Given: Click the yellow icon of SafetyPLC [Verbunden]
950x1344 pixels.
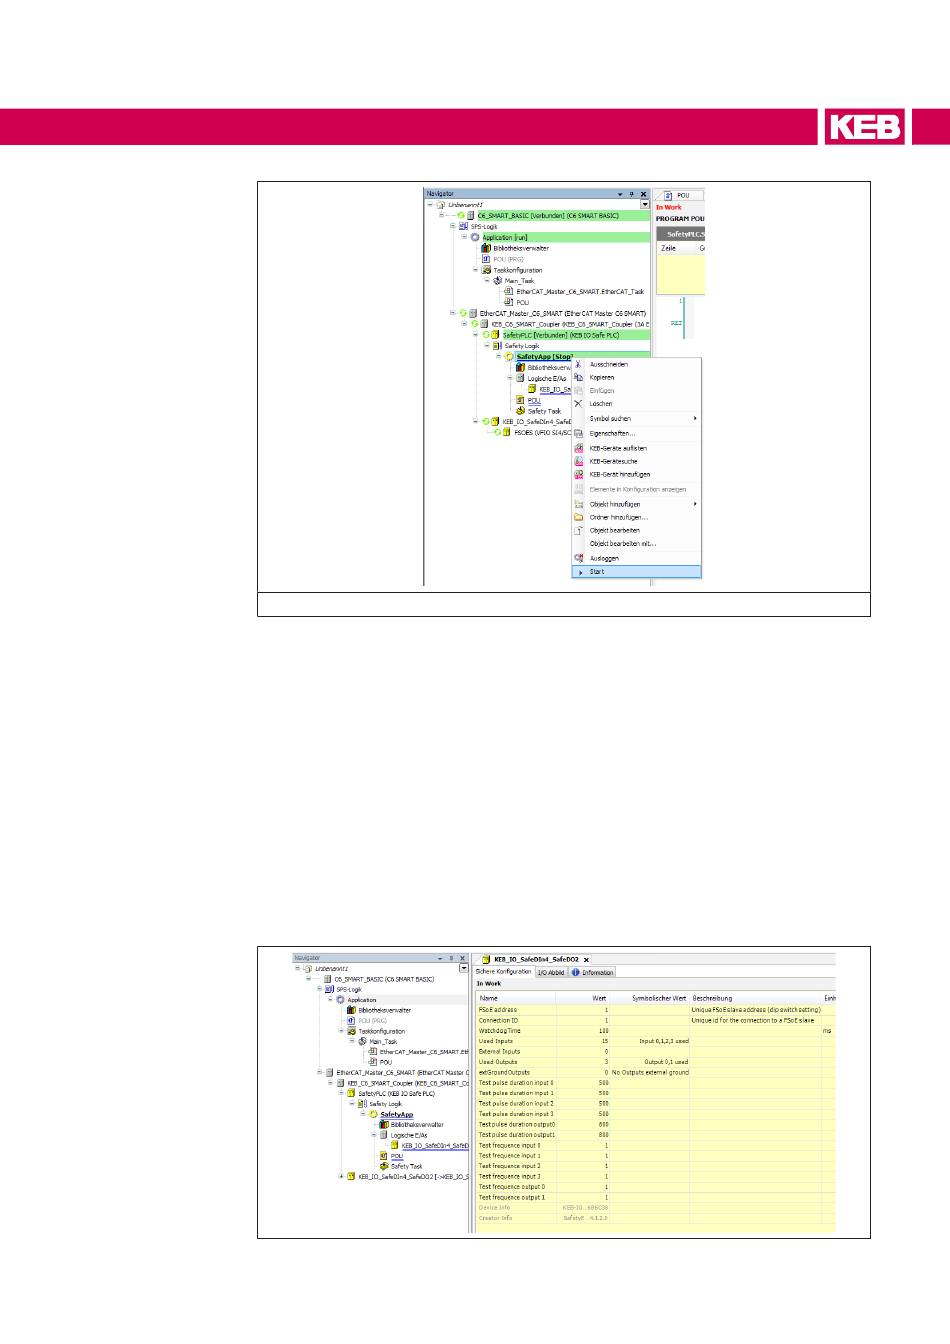Looking at the screenshot, I should pyautogui.click(x=496, y=335).
